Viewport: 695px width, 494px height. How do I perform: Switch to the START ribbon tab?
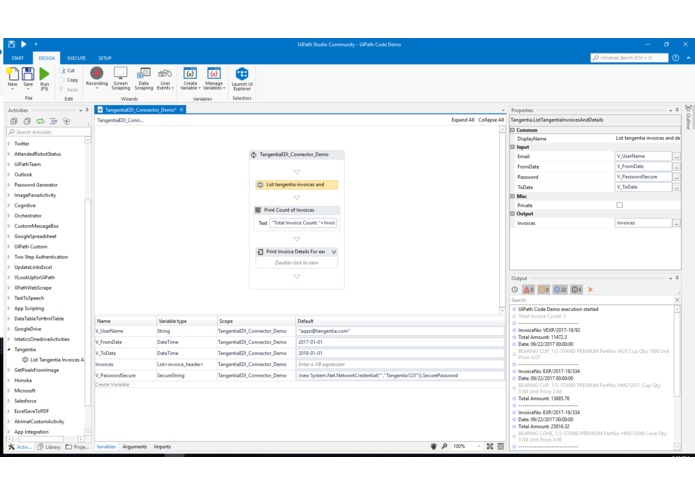point(18,58)
